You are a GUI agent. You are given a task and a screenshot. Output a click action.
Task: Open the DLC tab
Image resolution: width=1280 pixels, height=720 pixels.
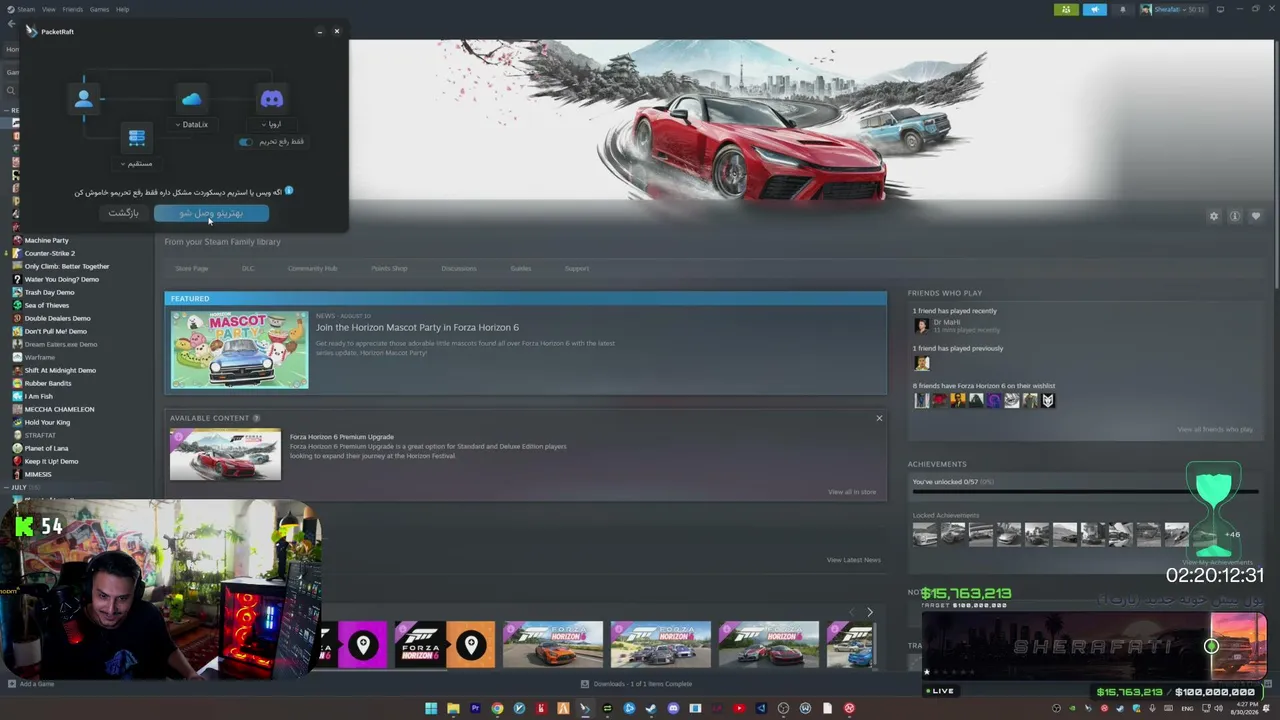248,268
